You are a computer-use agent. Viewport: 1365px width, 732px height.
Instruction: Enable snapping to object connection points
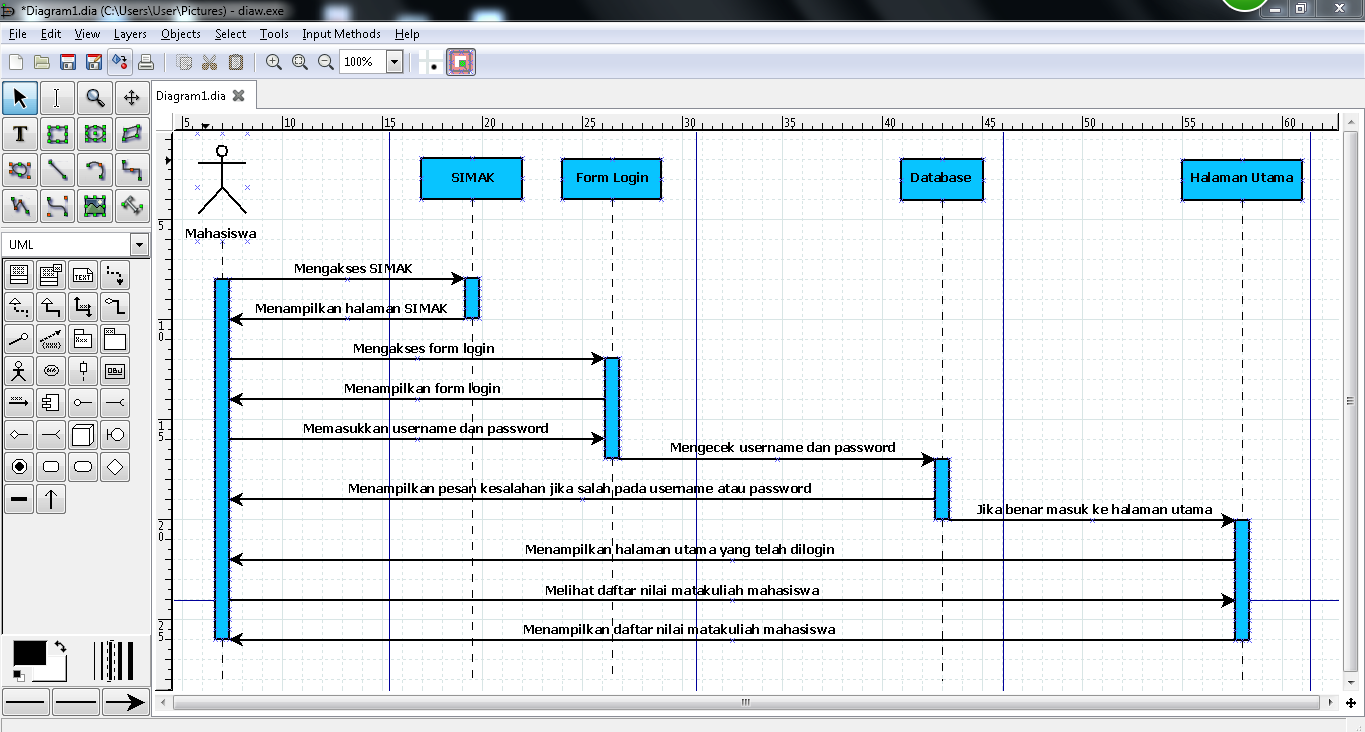[462, 61]
